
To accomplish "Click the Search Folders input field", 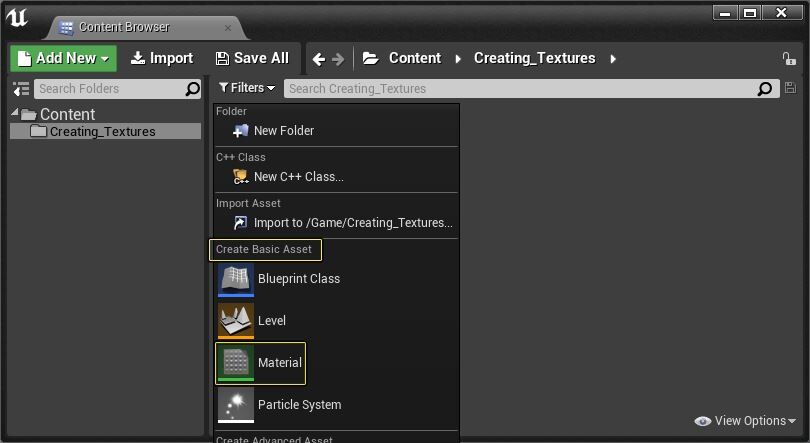I will point(110,89).
